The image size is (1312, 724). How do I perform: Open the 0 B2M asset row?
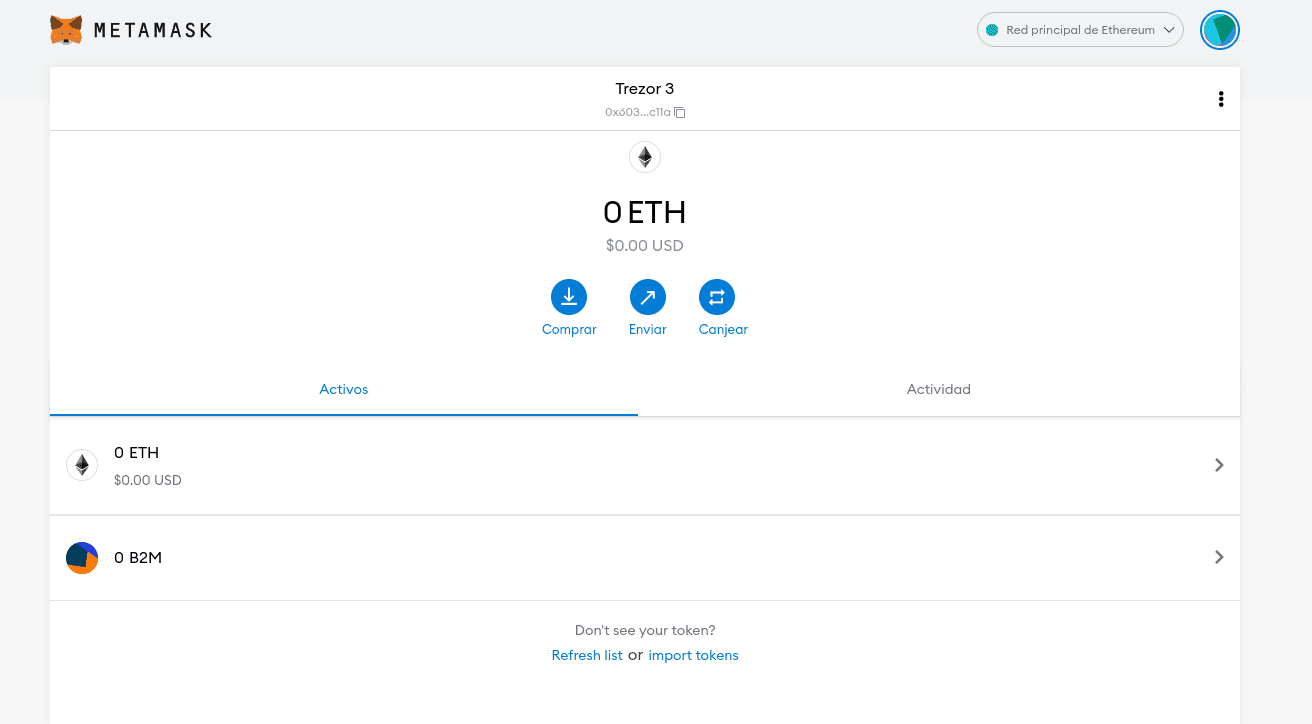(645, 557)
